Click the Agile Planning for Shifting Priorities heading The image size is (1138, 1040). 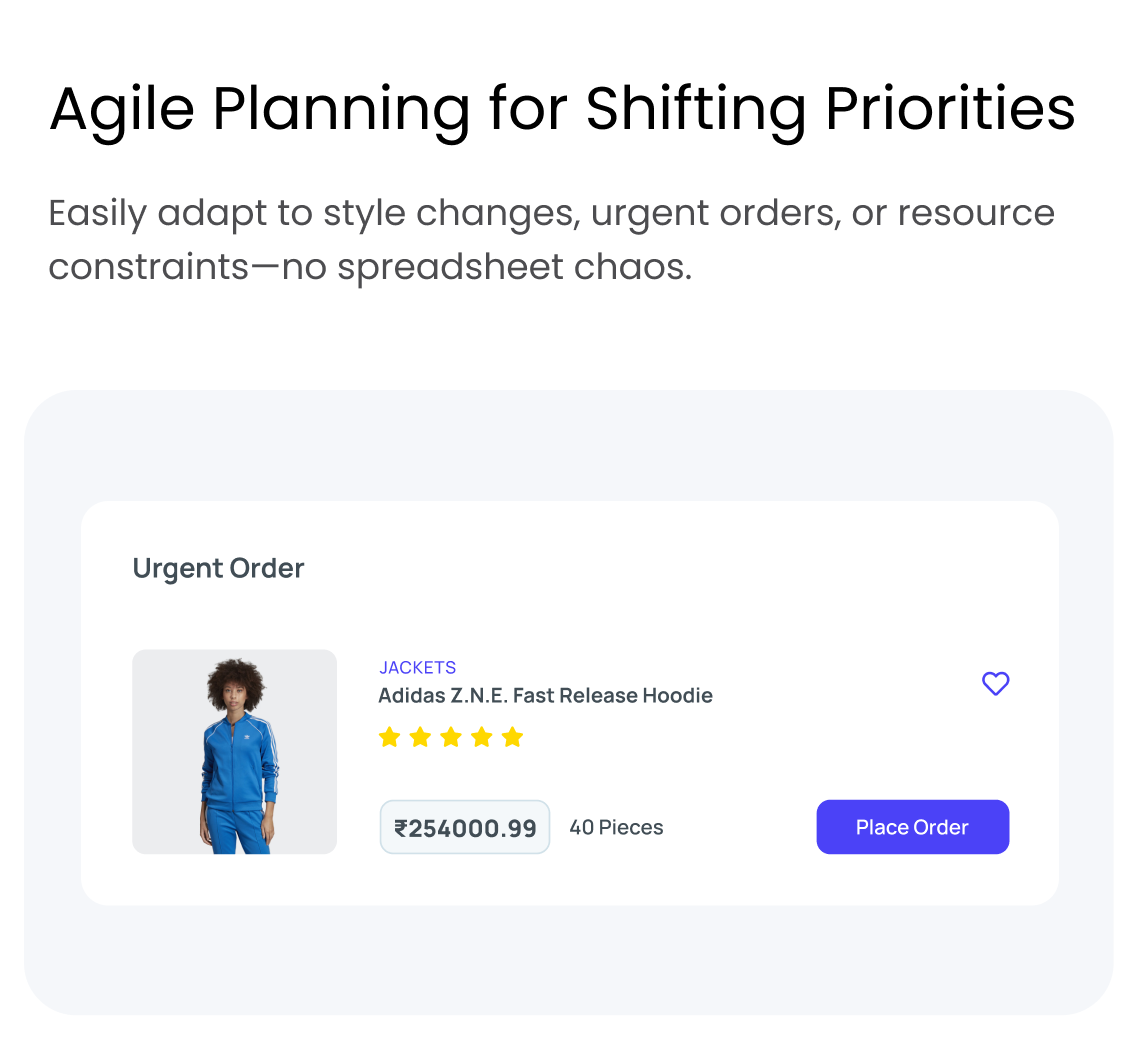point(562,108)
